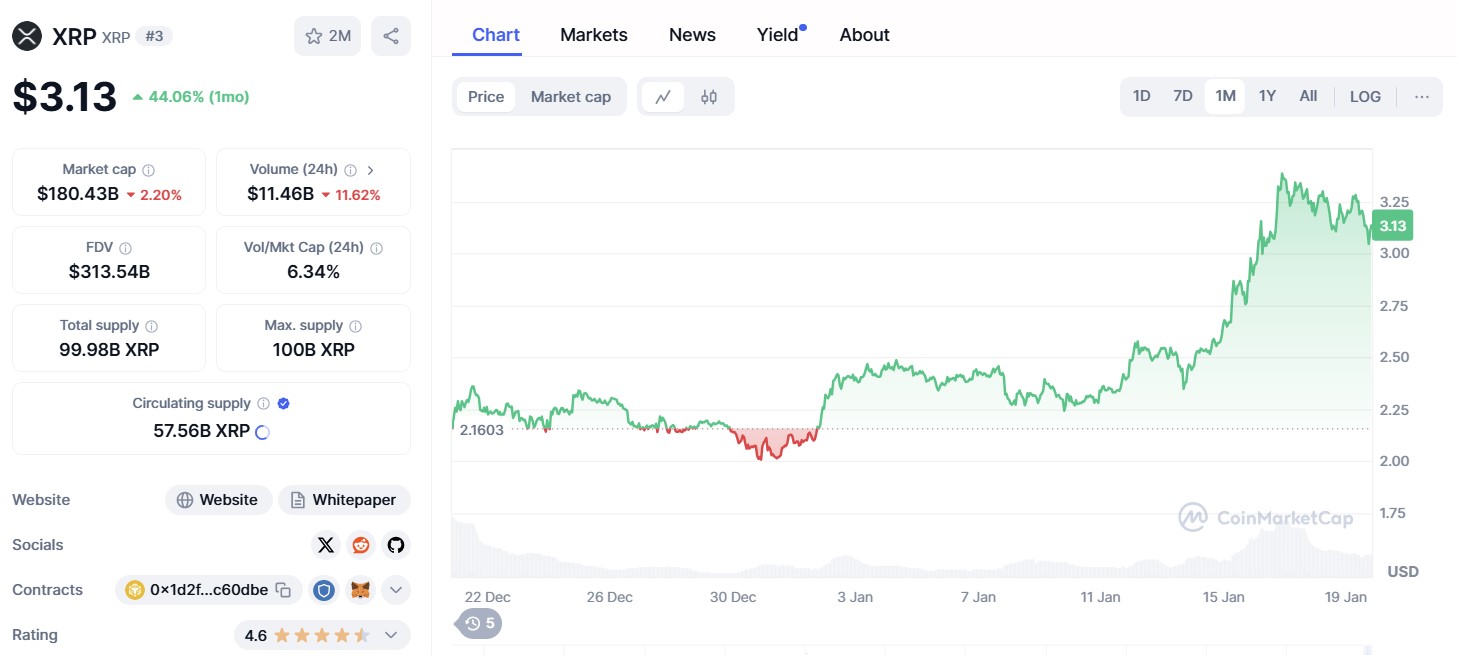Open the Circulating supply info icon
Screen dimensions: 1457x655
(x=263, y=404)
